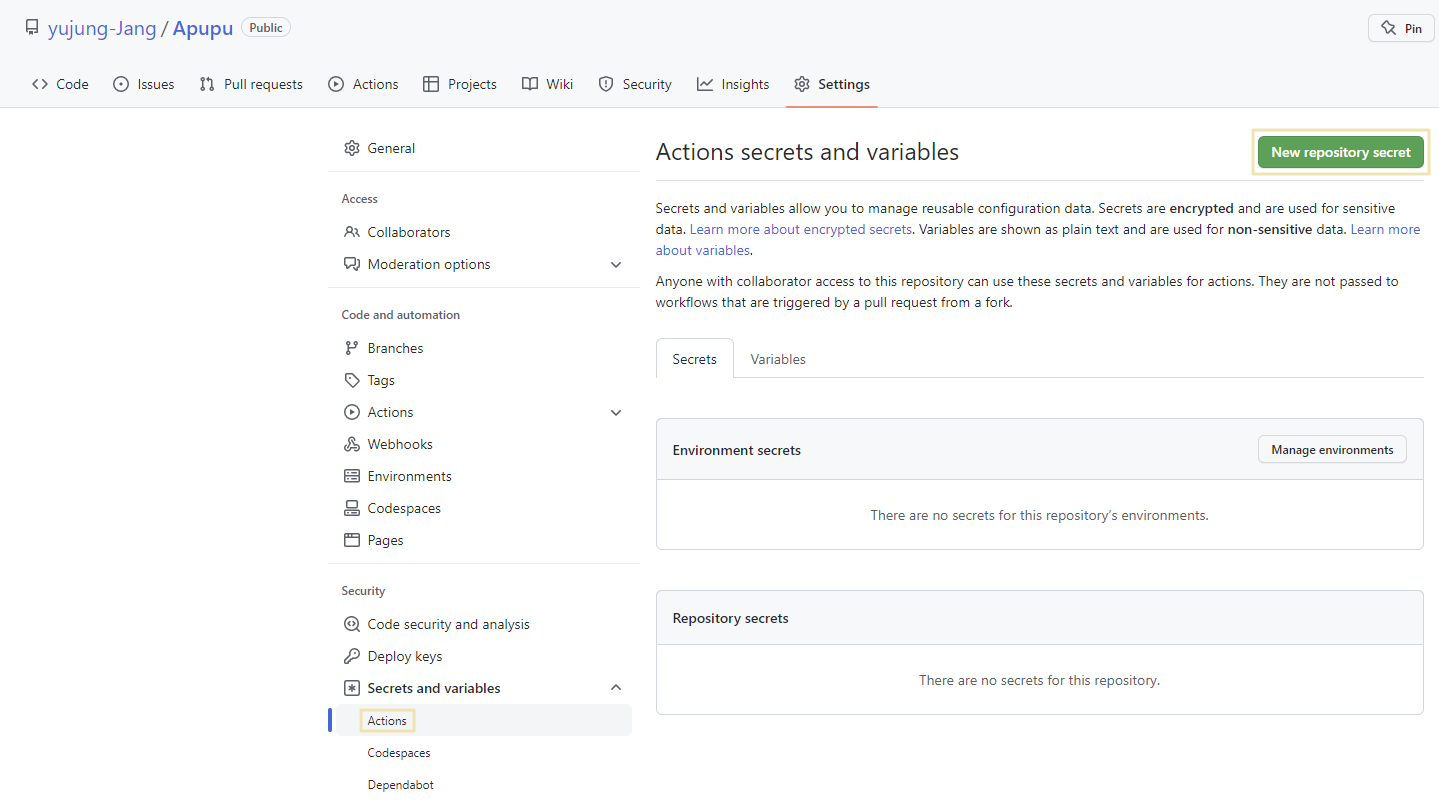The image size is (1439, 806).
Task: Click the General settings gear icon
Action: (352, 148)
